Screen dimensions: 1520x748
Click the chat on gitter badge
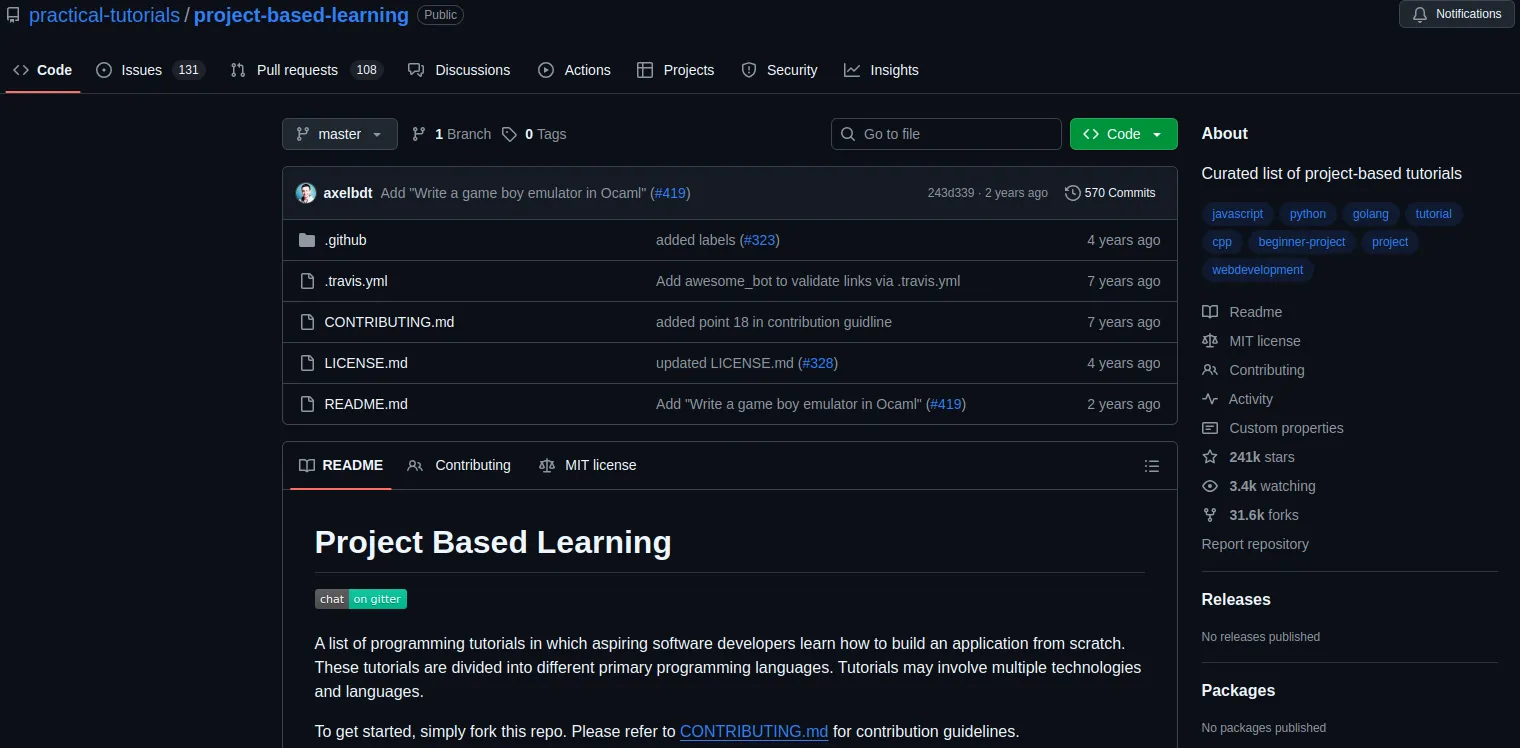(361, 599)
